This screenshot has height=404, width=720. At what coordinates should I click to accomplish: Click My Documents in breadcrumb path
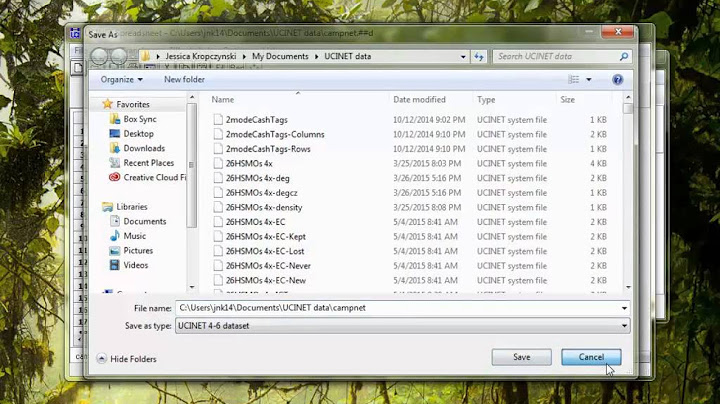(280, 56)
